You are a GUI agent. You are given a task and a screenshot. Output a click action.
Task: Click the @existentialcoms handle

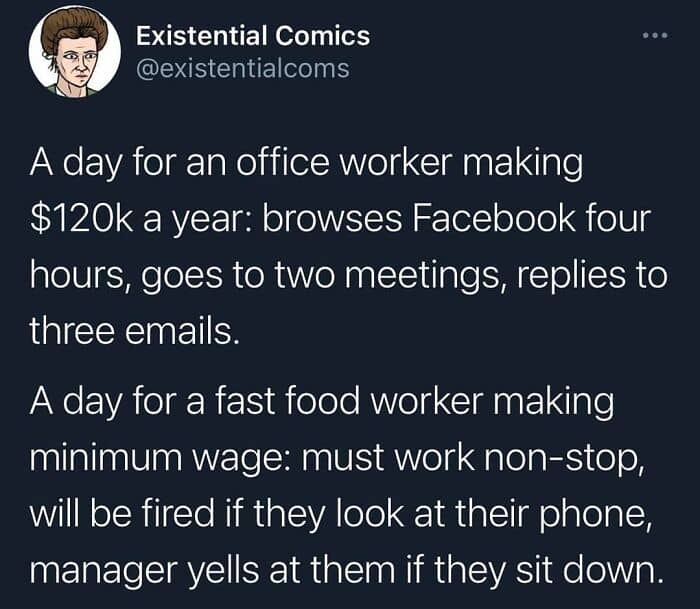pyautogui.click(x=242, y=68)
